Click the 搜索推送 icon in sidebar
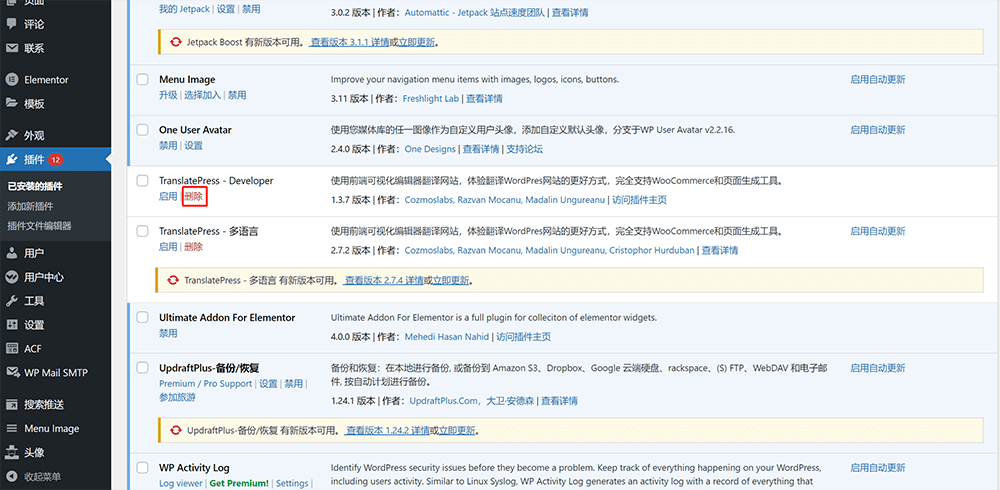The height and width of the screenshot is (490, 1000). coord(11,404)
